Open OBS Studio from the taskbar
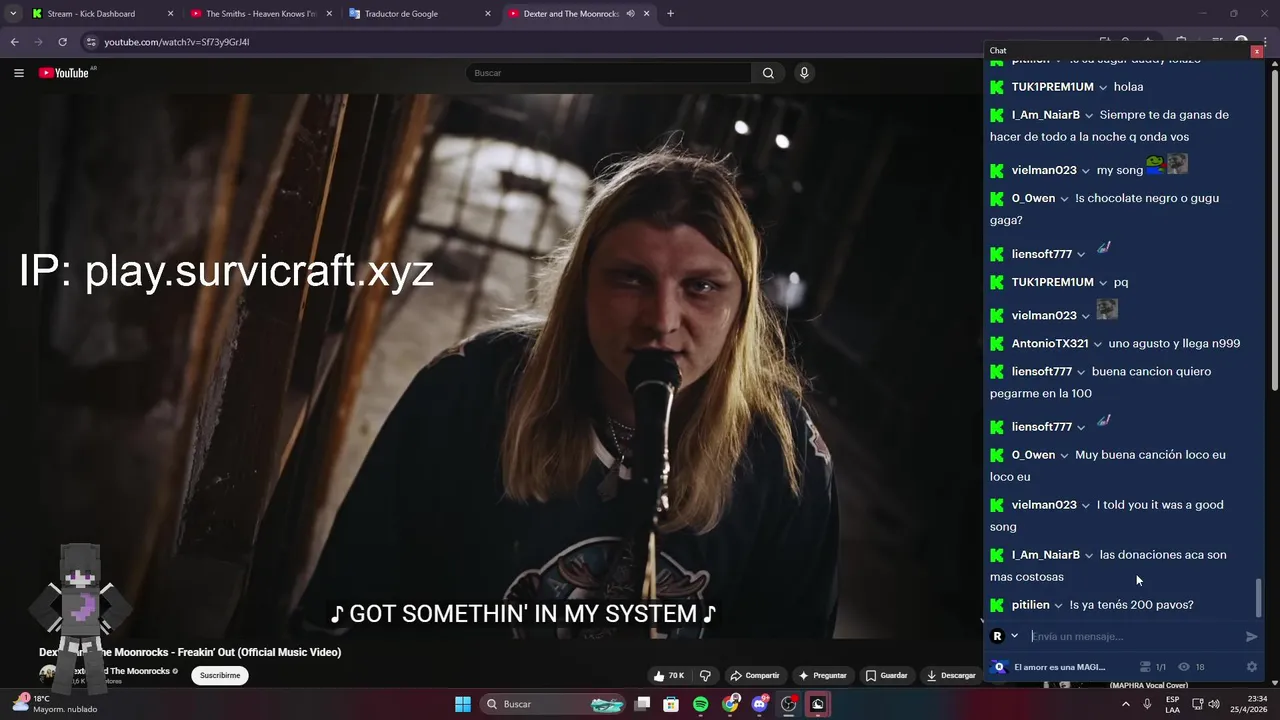This screenshot has height=720, width=1280. click(789, 704)
